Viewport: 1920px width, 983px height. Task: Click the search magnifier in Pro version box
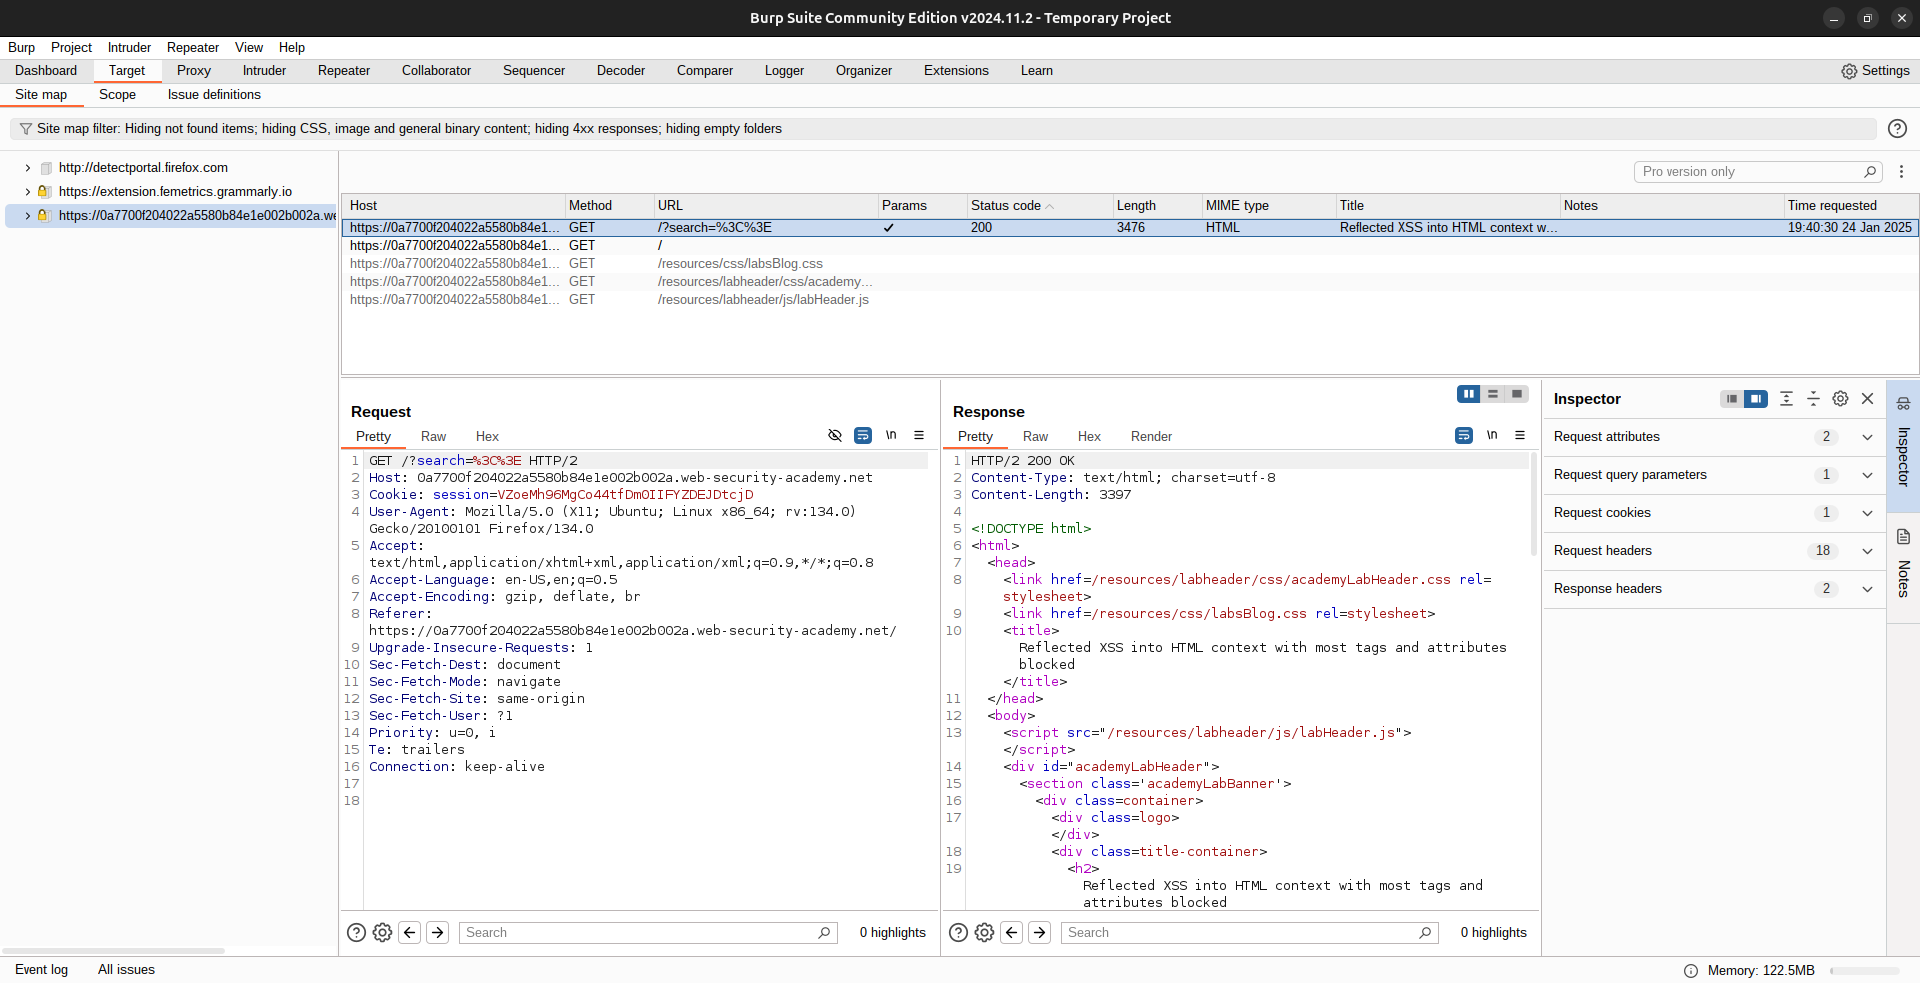point(1869,172)
